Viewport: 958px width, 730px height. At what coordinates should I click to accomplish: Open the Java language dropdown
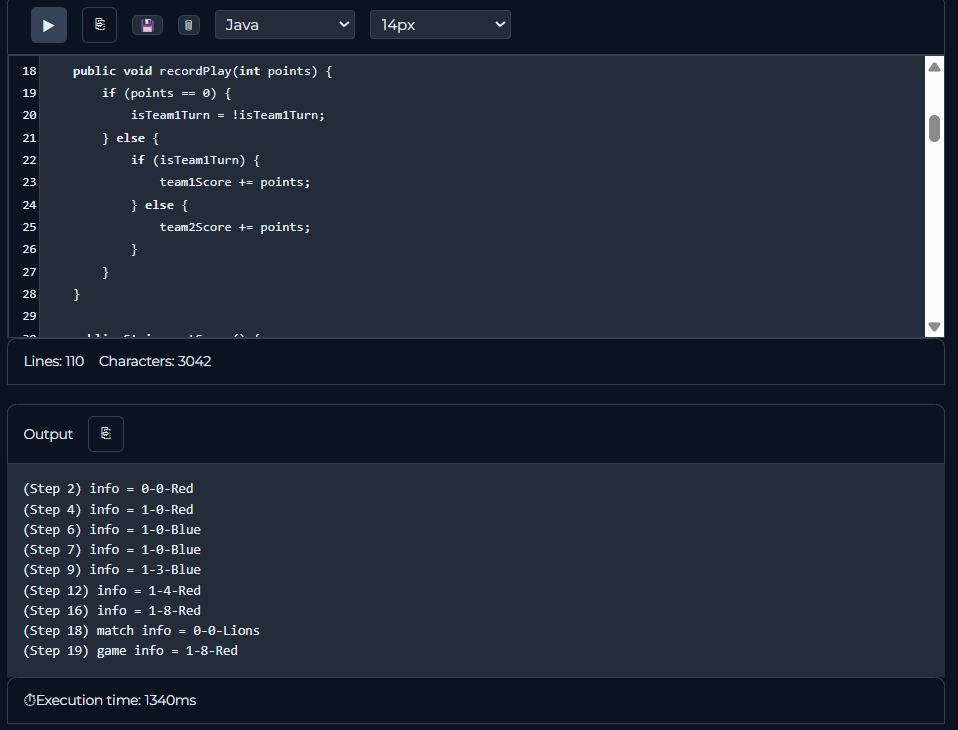pyautogui.click(x=284, y=25)
